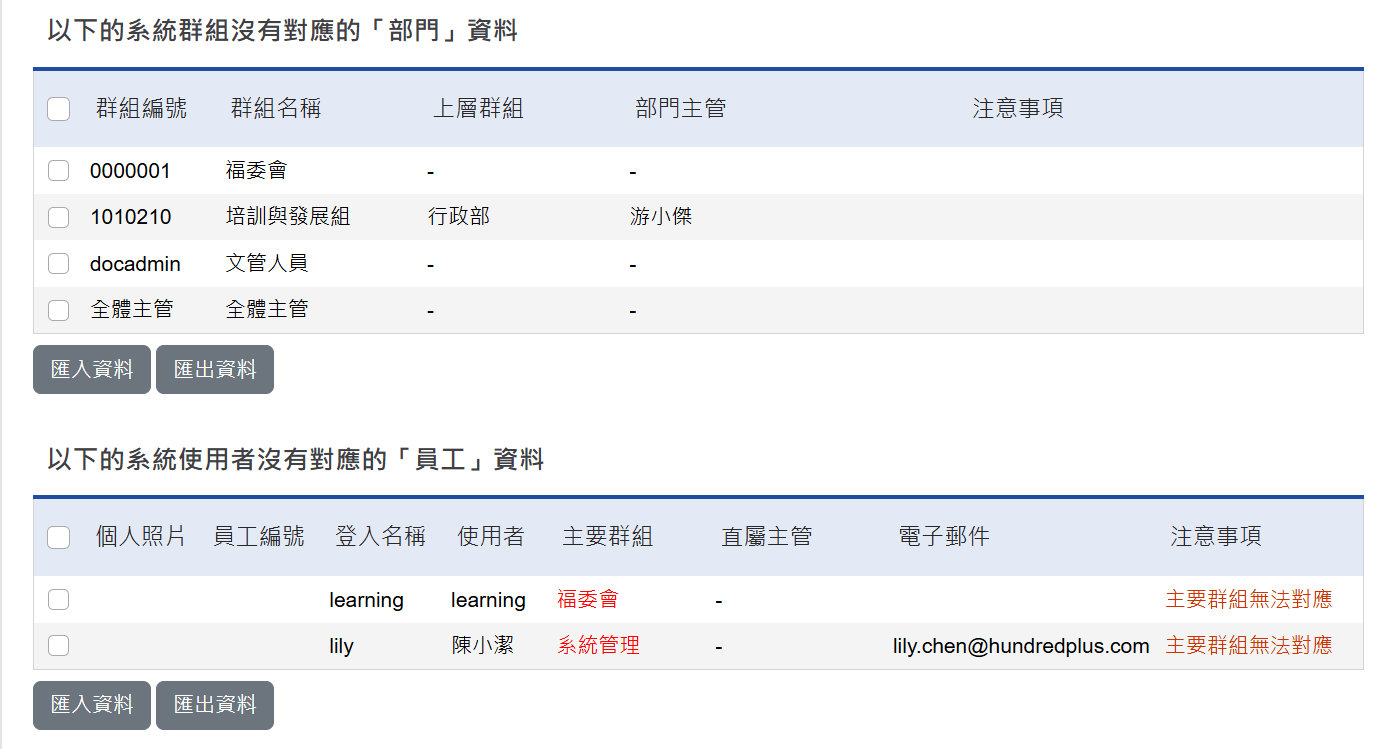Viewport: 1400px width, 749px height.
Task: Click the 主要群組無法對應 warning for lily
Action: tap(1248, 645)
